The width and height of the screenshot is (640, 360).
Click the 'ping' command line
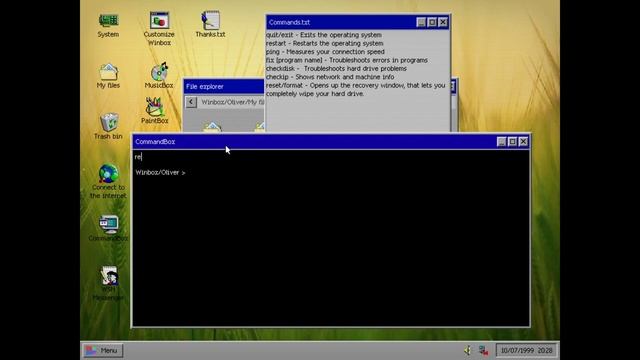coord(325,52)
